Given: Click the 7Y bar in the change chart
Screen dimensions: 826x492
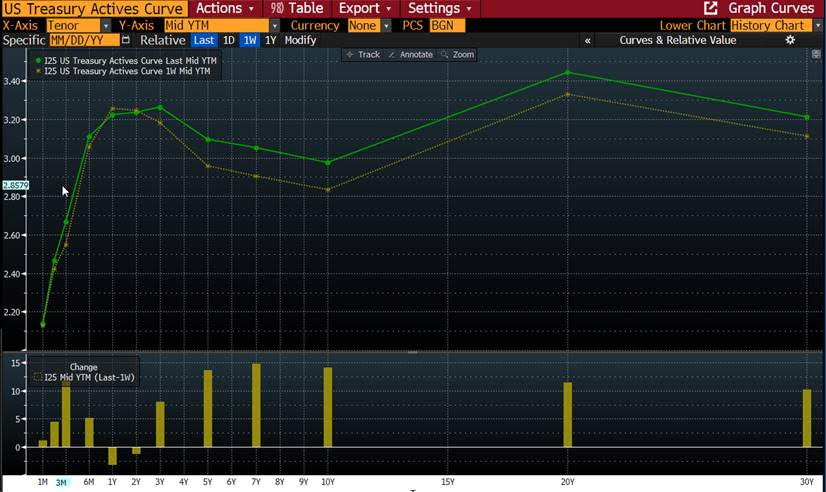Looking at the screenshot, I should 256,405.
